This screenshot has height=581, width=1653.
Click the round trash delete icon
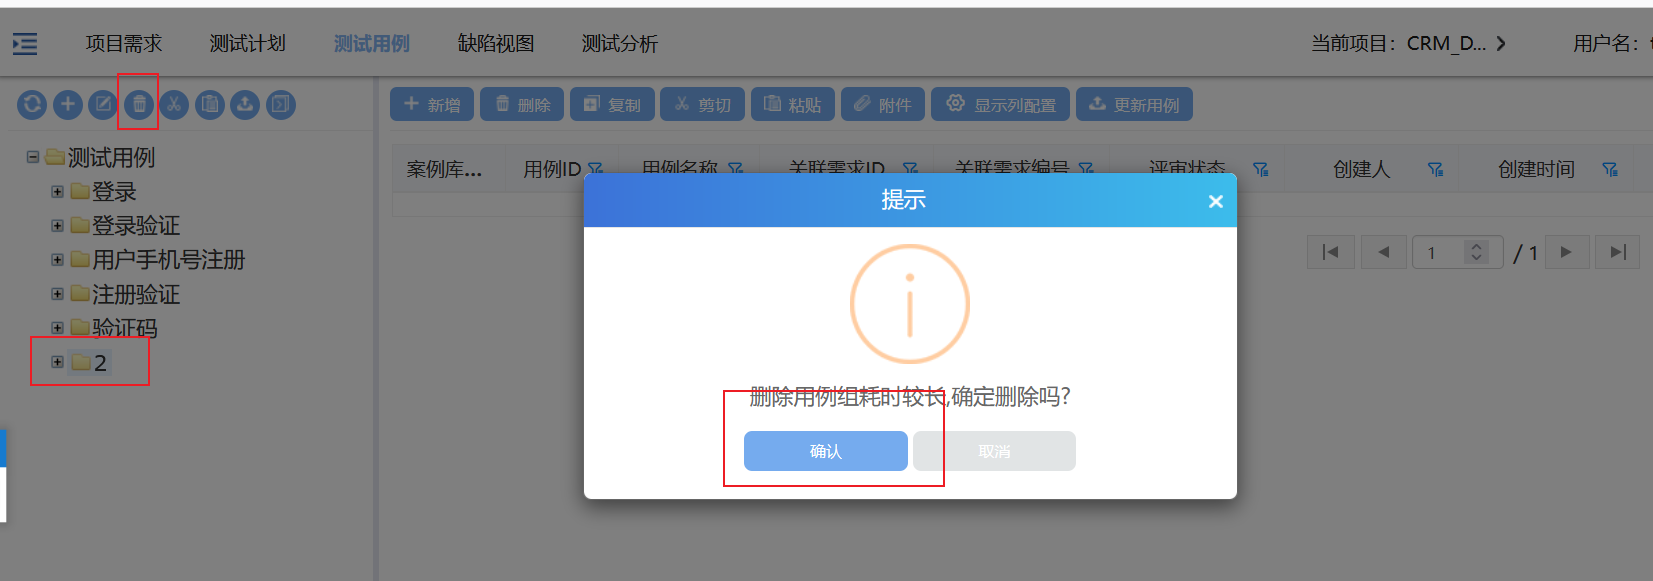pos(139,104)
